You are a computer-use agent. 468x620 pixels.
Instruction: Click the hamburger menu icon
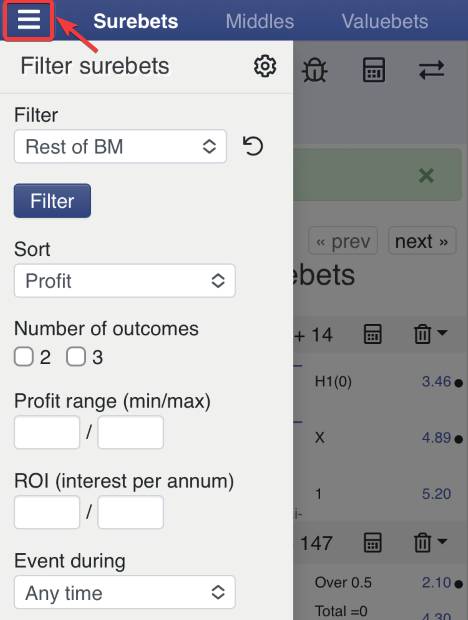click(29, 20)
